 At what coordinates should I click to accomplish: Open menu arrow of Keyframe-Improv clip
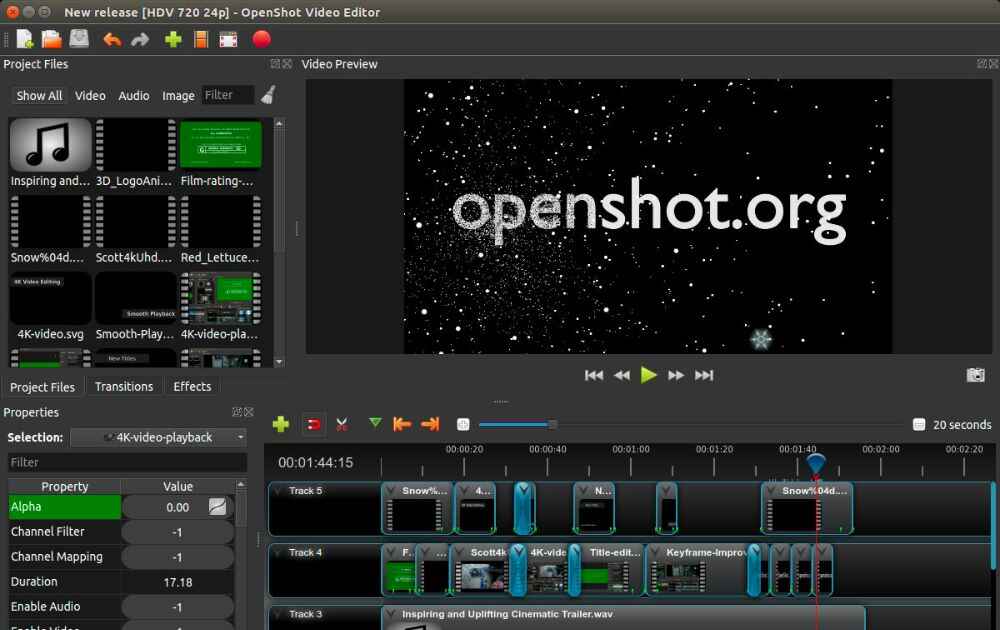[655, 552]
